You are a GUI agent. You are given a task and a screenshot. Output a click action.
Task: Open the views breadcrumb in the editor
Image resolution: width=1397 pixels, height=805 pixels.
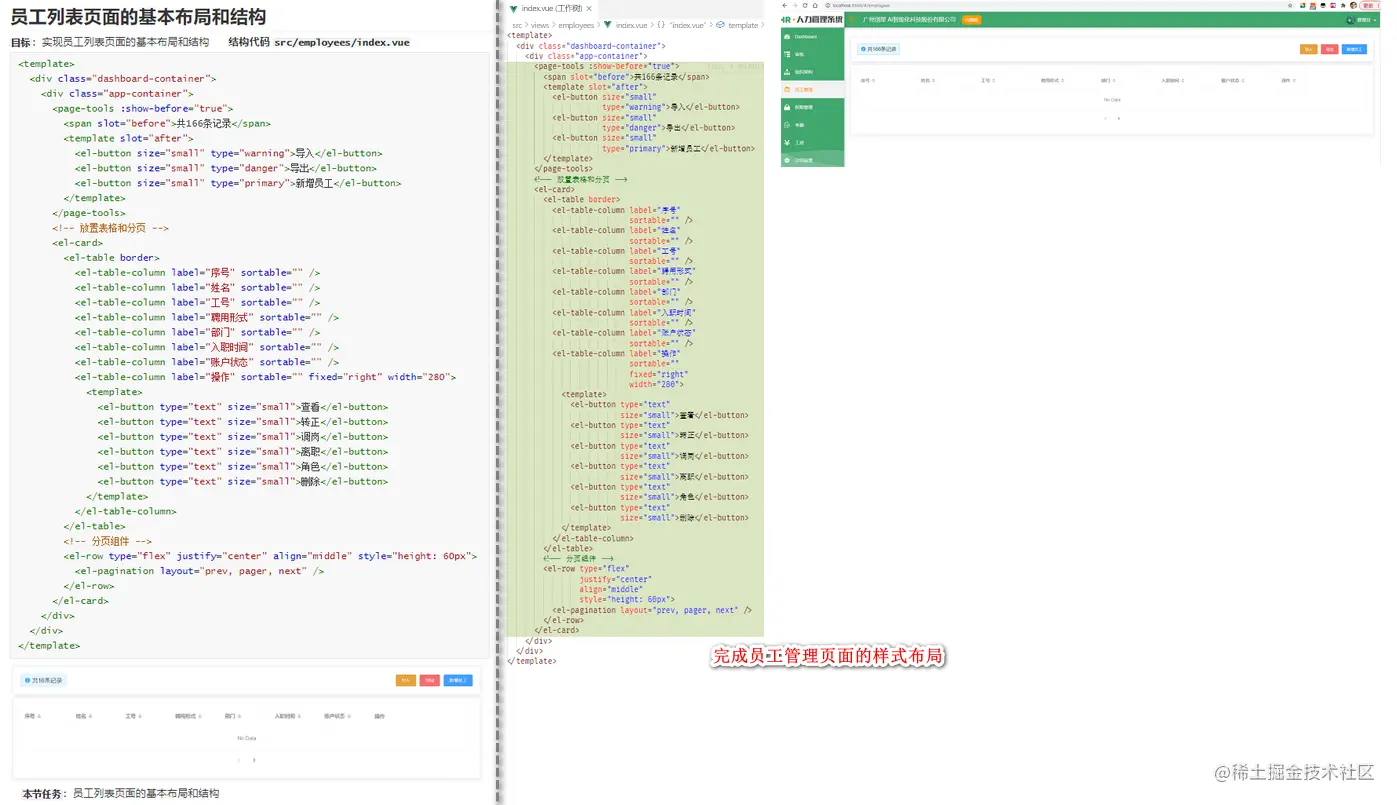[541, 25]
